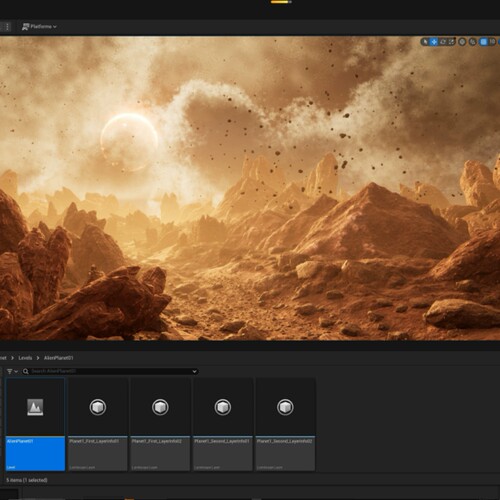
Task: Activate the Translate move gizmo tool
Action: 434,42
